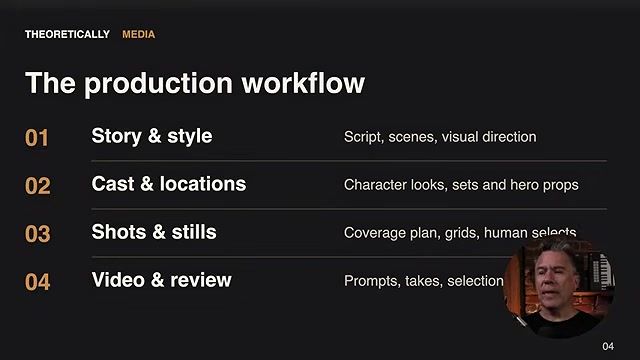Click the THEORETICALLY brand text
640x360 pixels.
67,34
